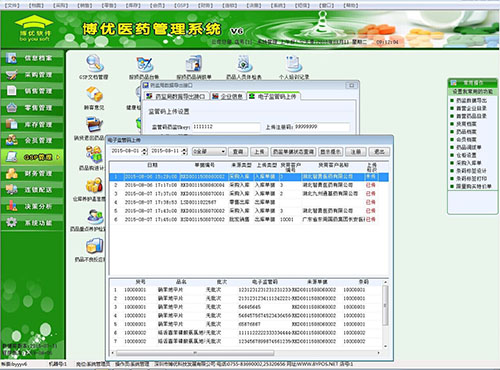Open 库存管理 in the left sidebar
The image size is (500, 370).
(32, 124)
